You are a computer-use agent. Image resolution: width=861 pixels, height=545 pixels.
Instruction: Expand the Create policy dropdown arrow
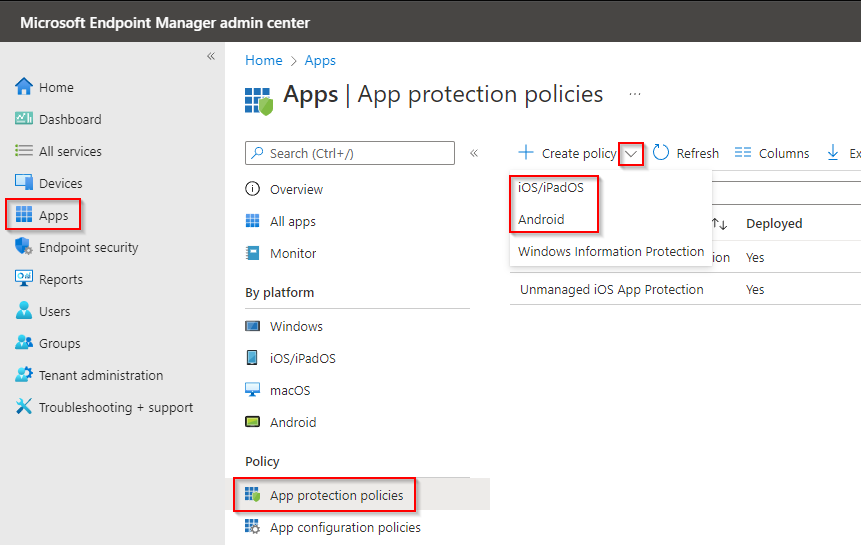[x=631, y=153]
